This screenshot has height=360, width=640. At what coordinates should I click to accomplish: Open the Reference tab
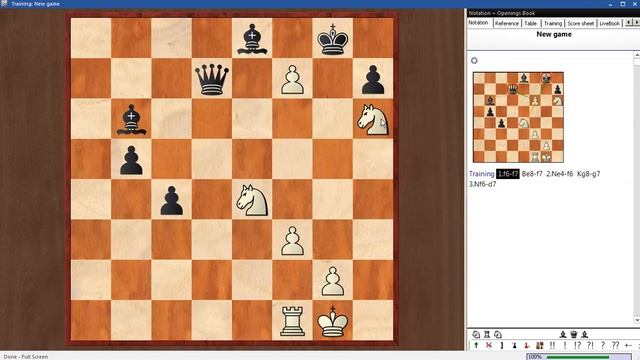click(x=507, y=24)
